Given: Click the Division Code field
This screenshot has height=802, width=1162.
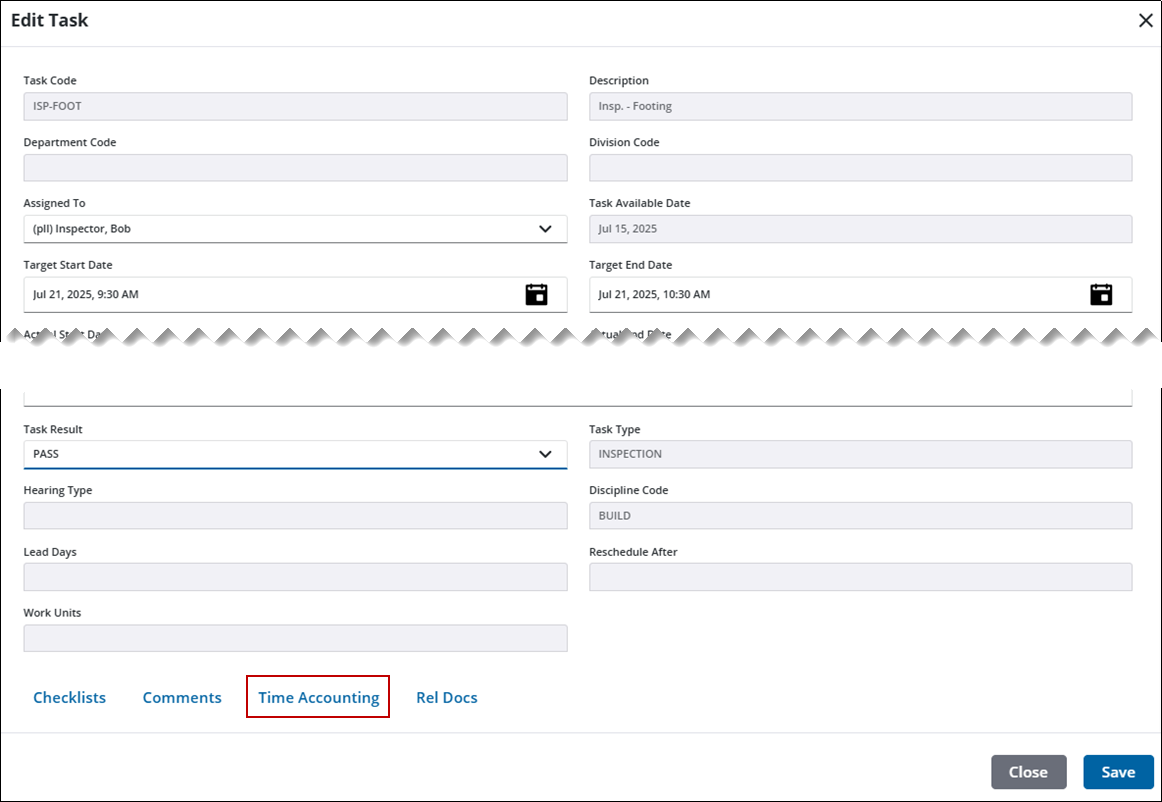Looking at the screenshot, I should pyautogui.click(x=860, y=168).
